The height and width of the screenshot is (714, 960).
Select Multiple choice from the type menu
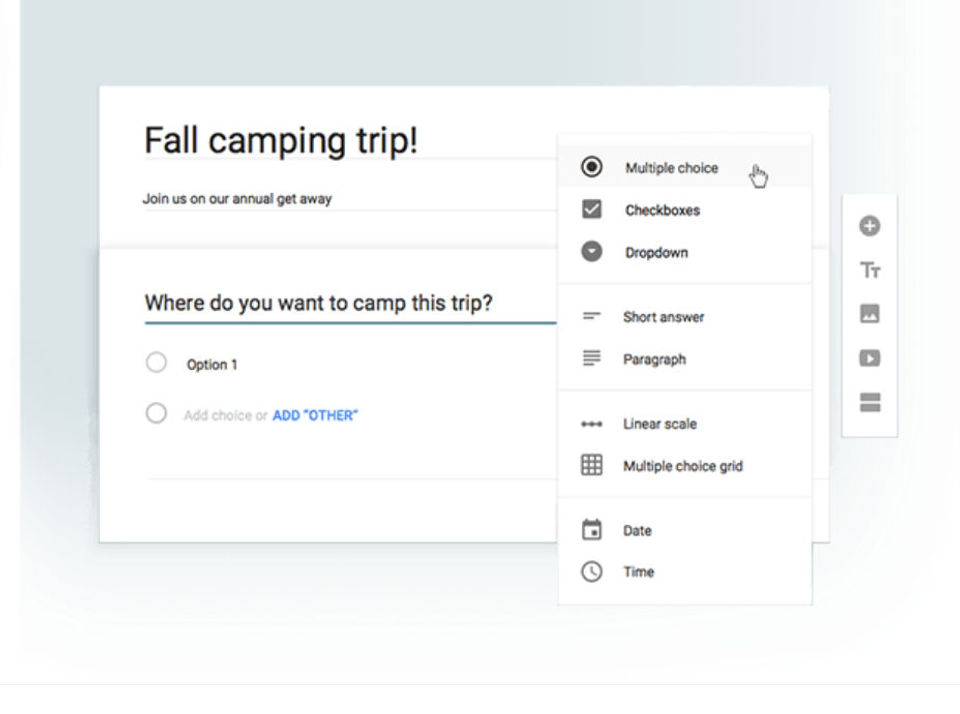(x=671, y=168)
